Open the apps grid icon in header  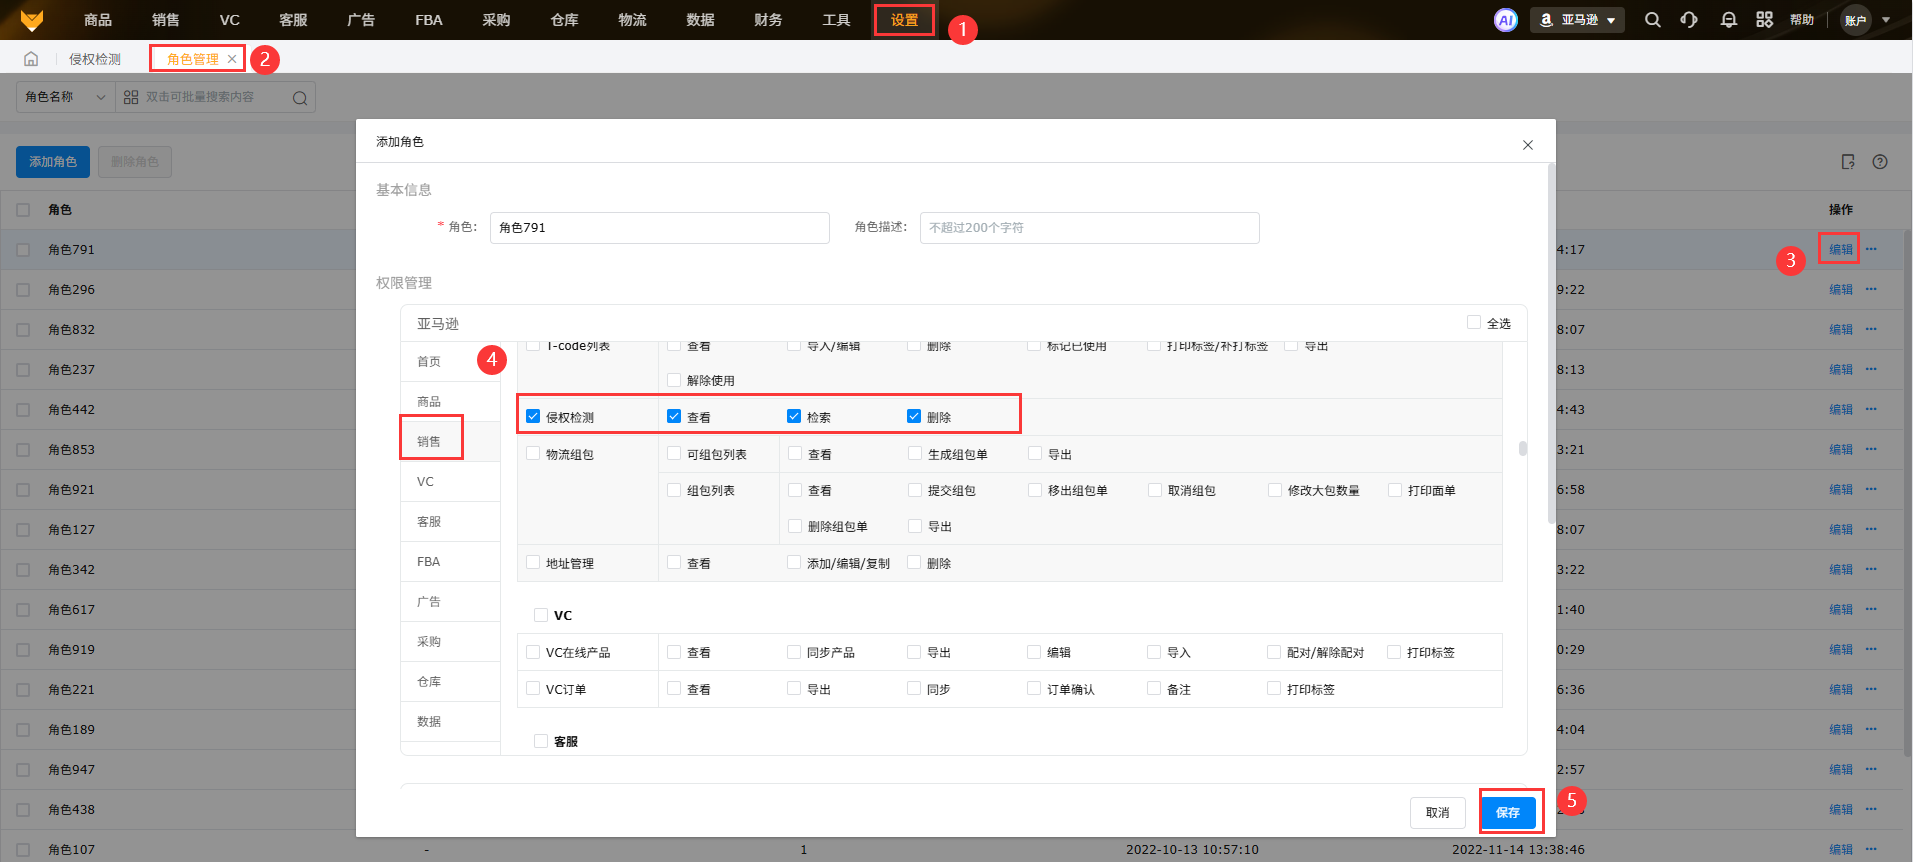coord(1764,20)
